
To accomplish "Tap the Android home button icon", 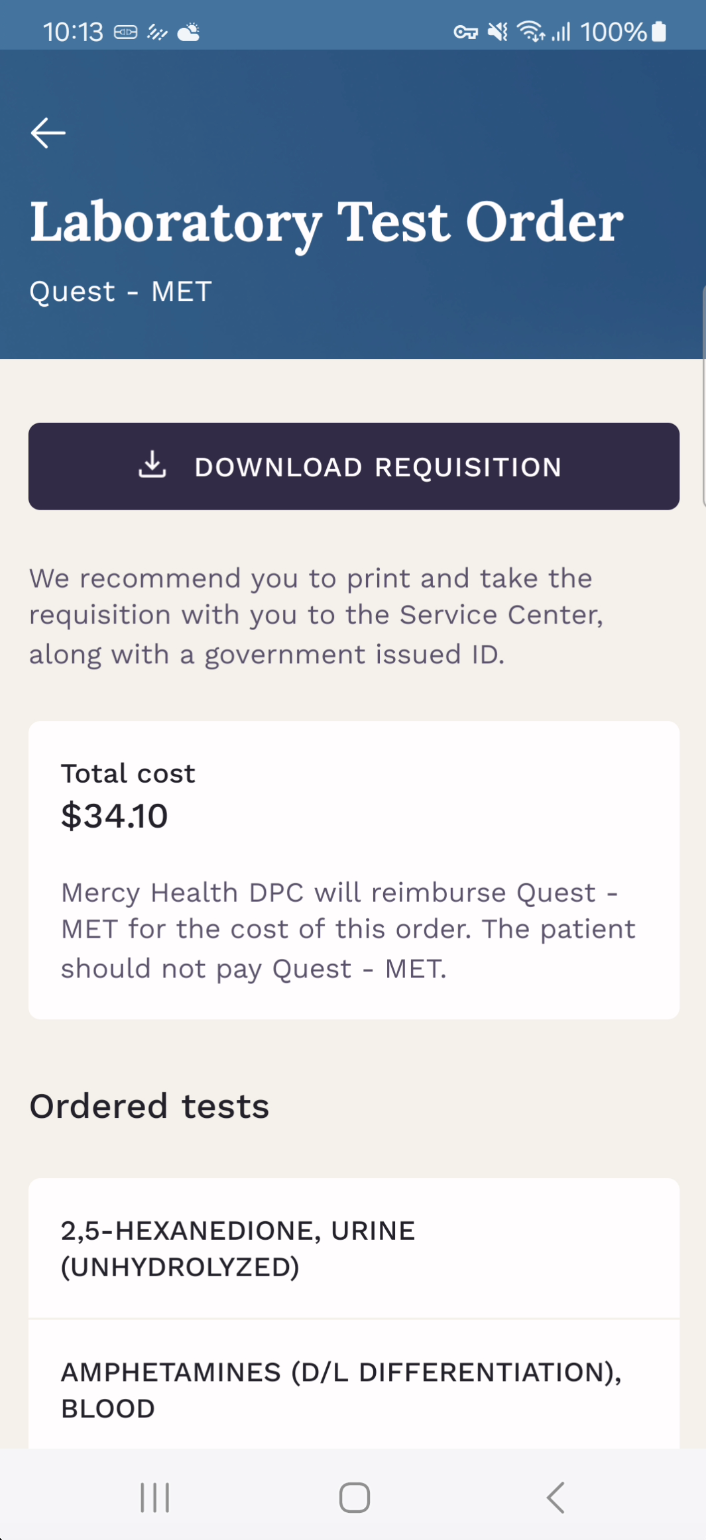I will [354, 1497].
